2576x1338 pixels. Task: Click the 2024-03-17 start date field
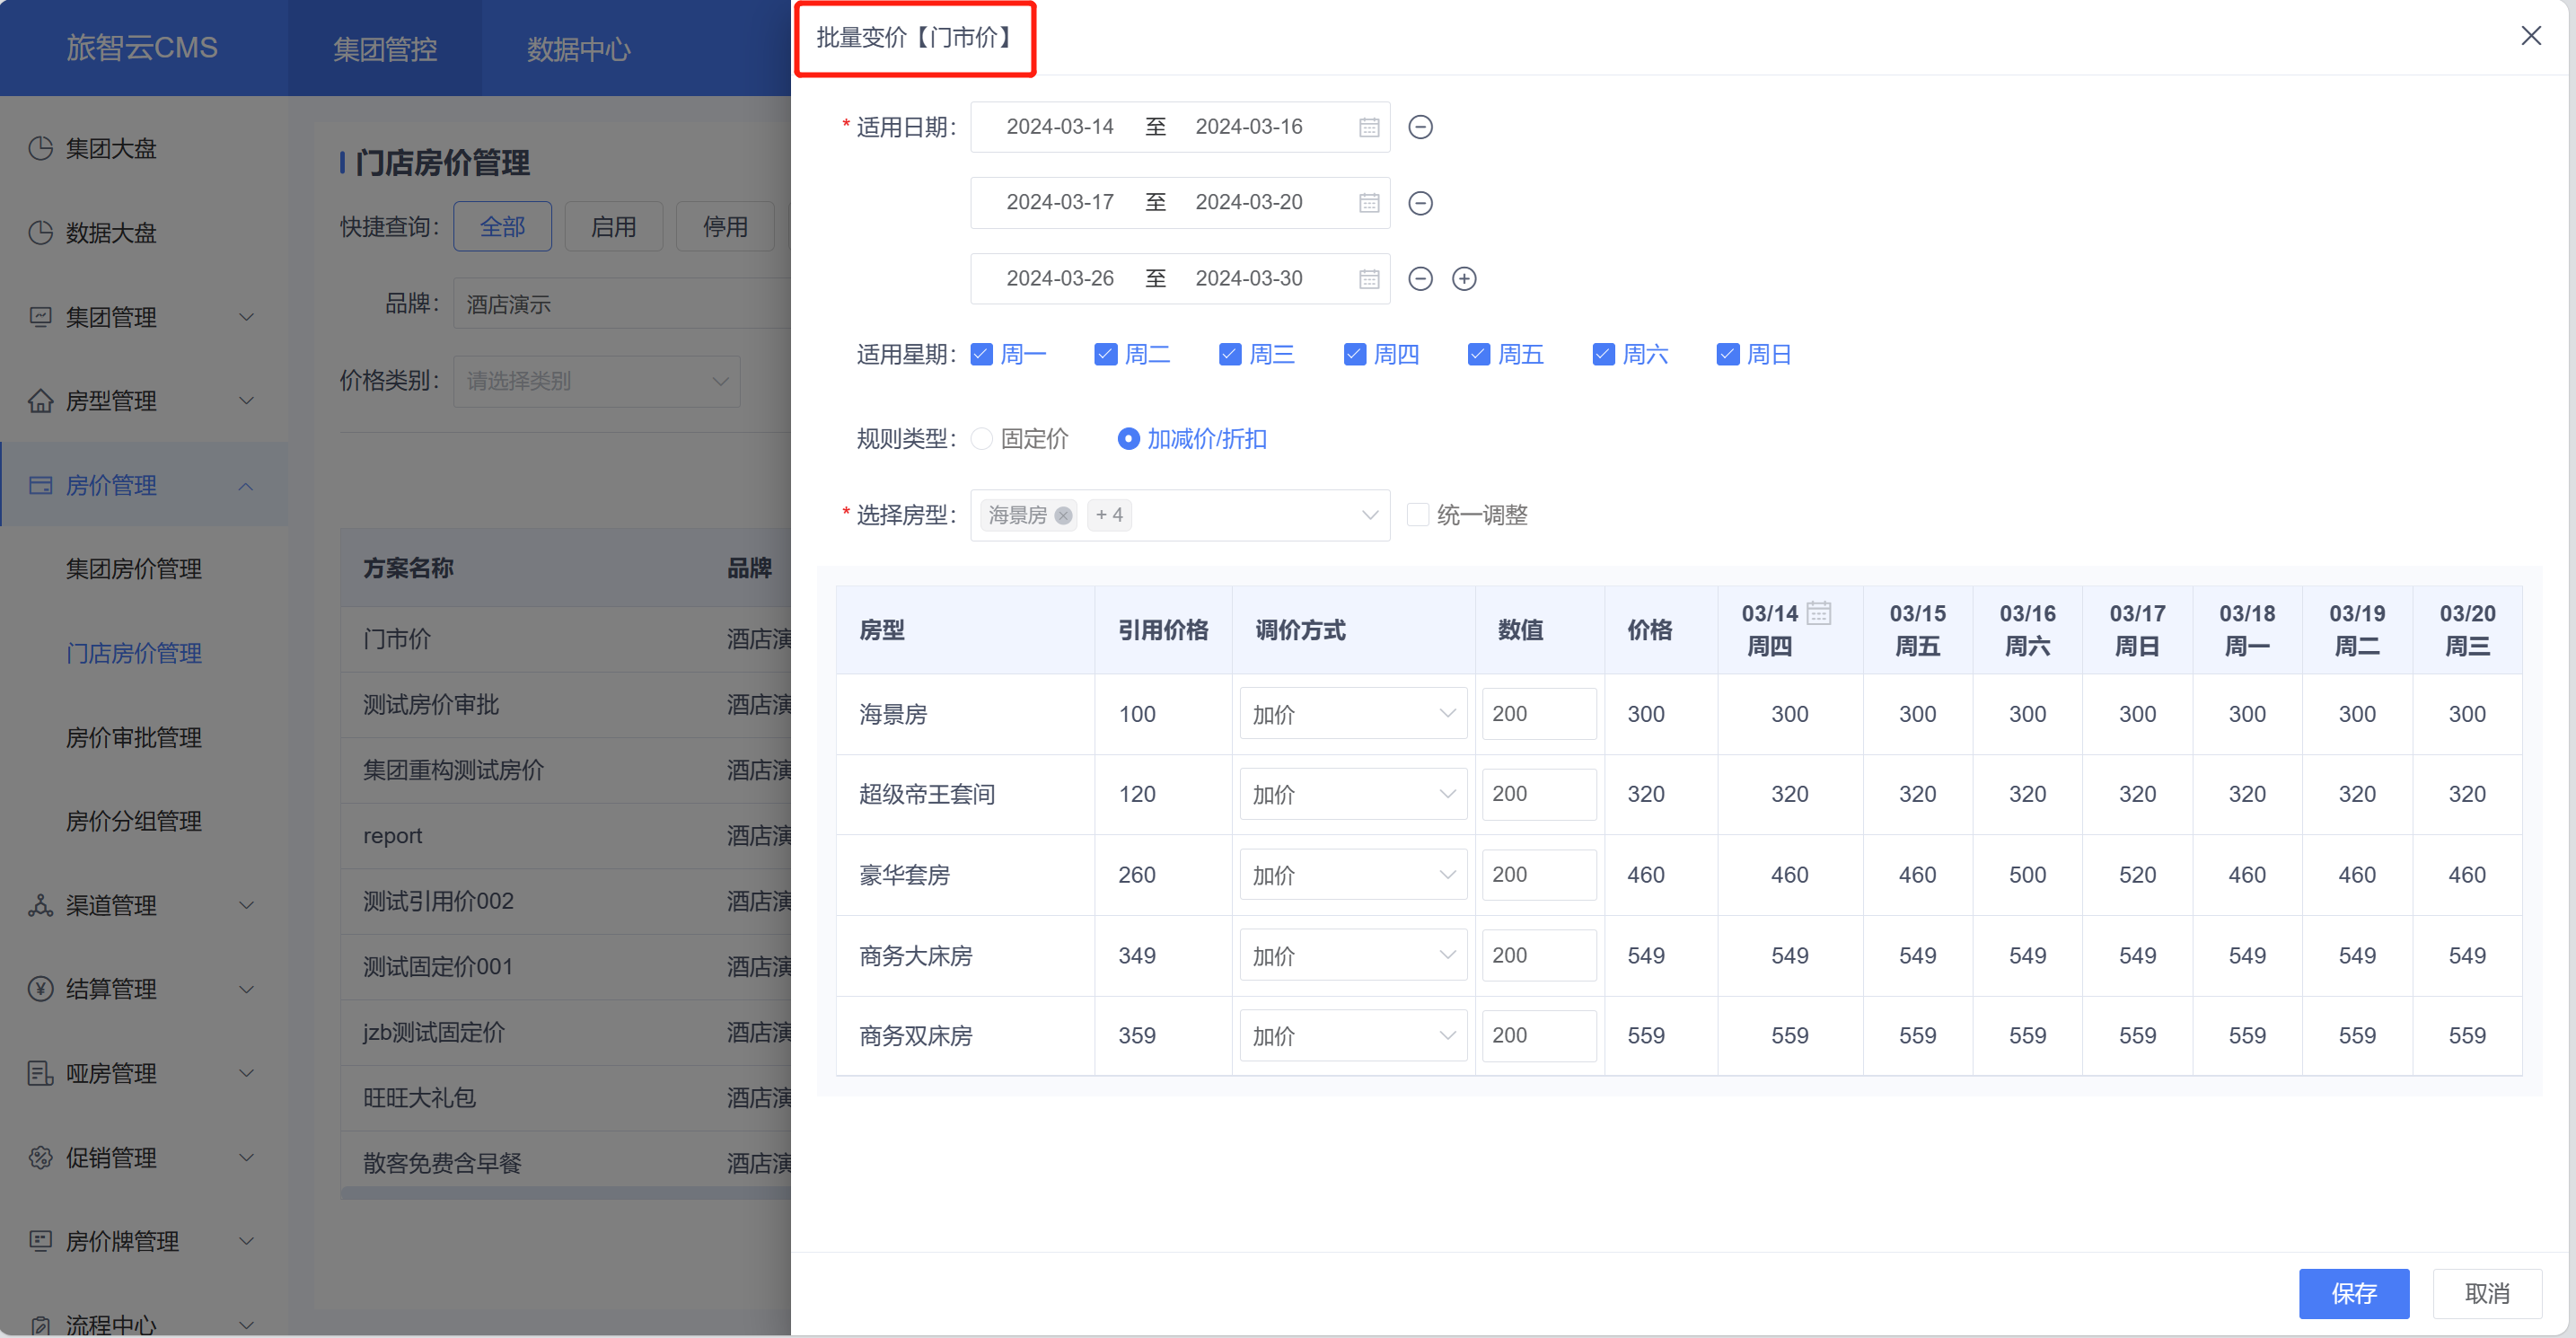coord(1060,203)
